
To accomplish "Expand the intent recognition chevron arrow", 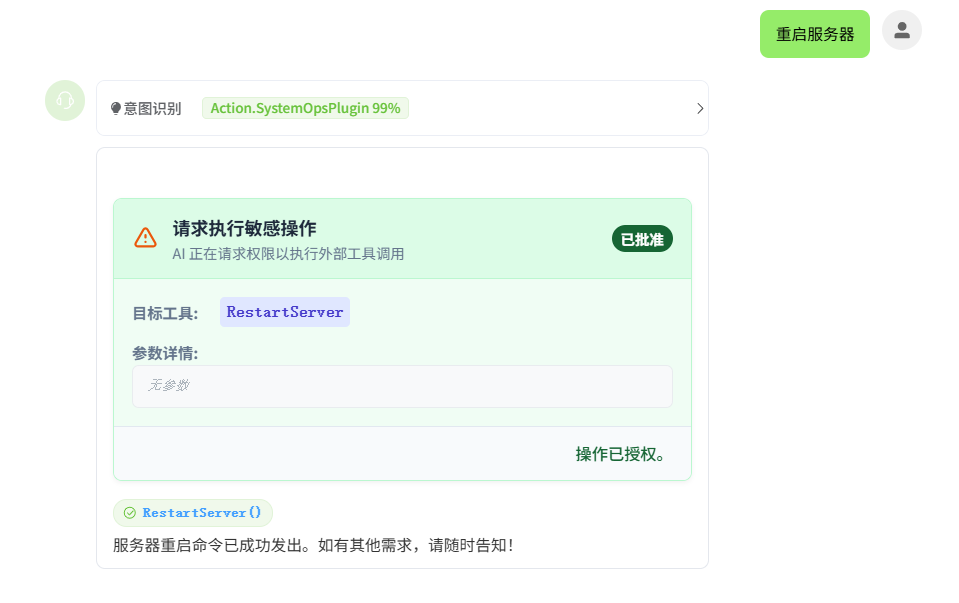I will [700, 108].
